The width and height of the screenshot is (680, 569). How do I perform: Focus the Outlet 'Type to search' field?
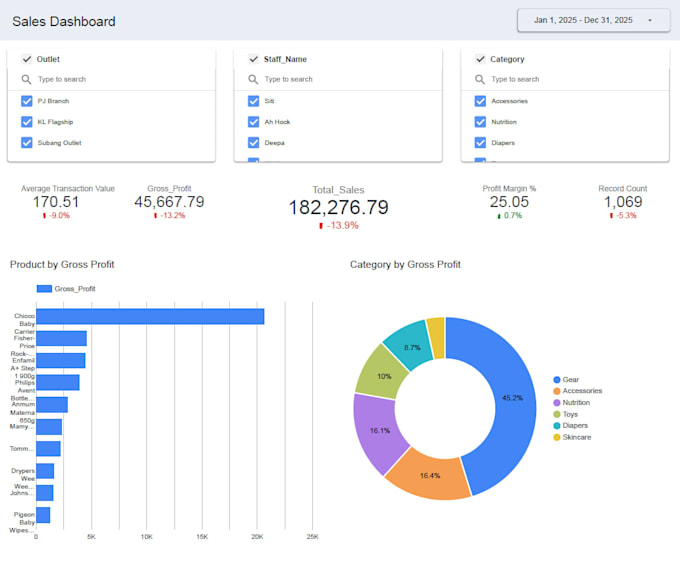click(111, 79)
